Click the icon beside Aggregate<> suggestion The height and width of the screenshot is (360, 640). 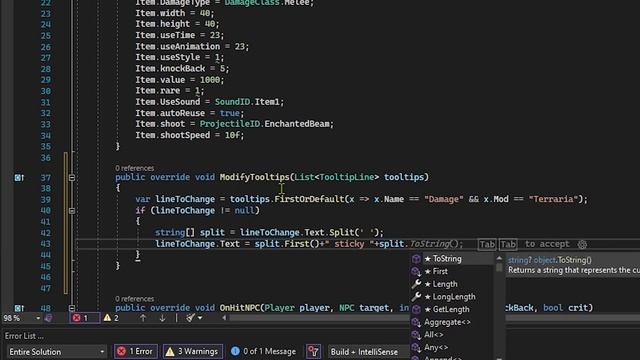pos(416,322)
